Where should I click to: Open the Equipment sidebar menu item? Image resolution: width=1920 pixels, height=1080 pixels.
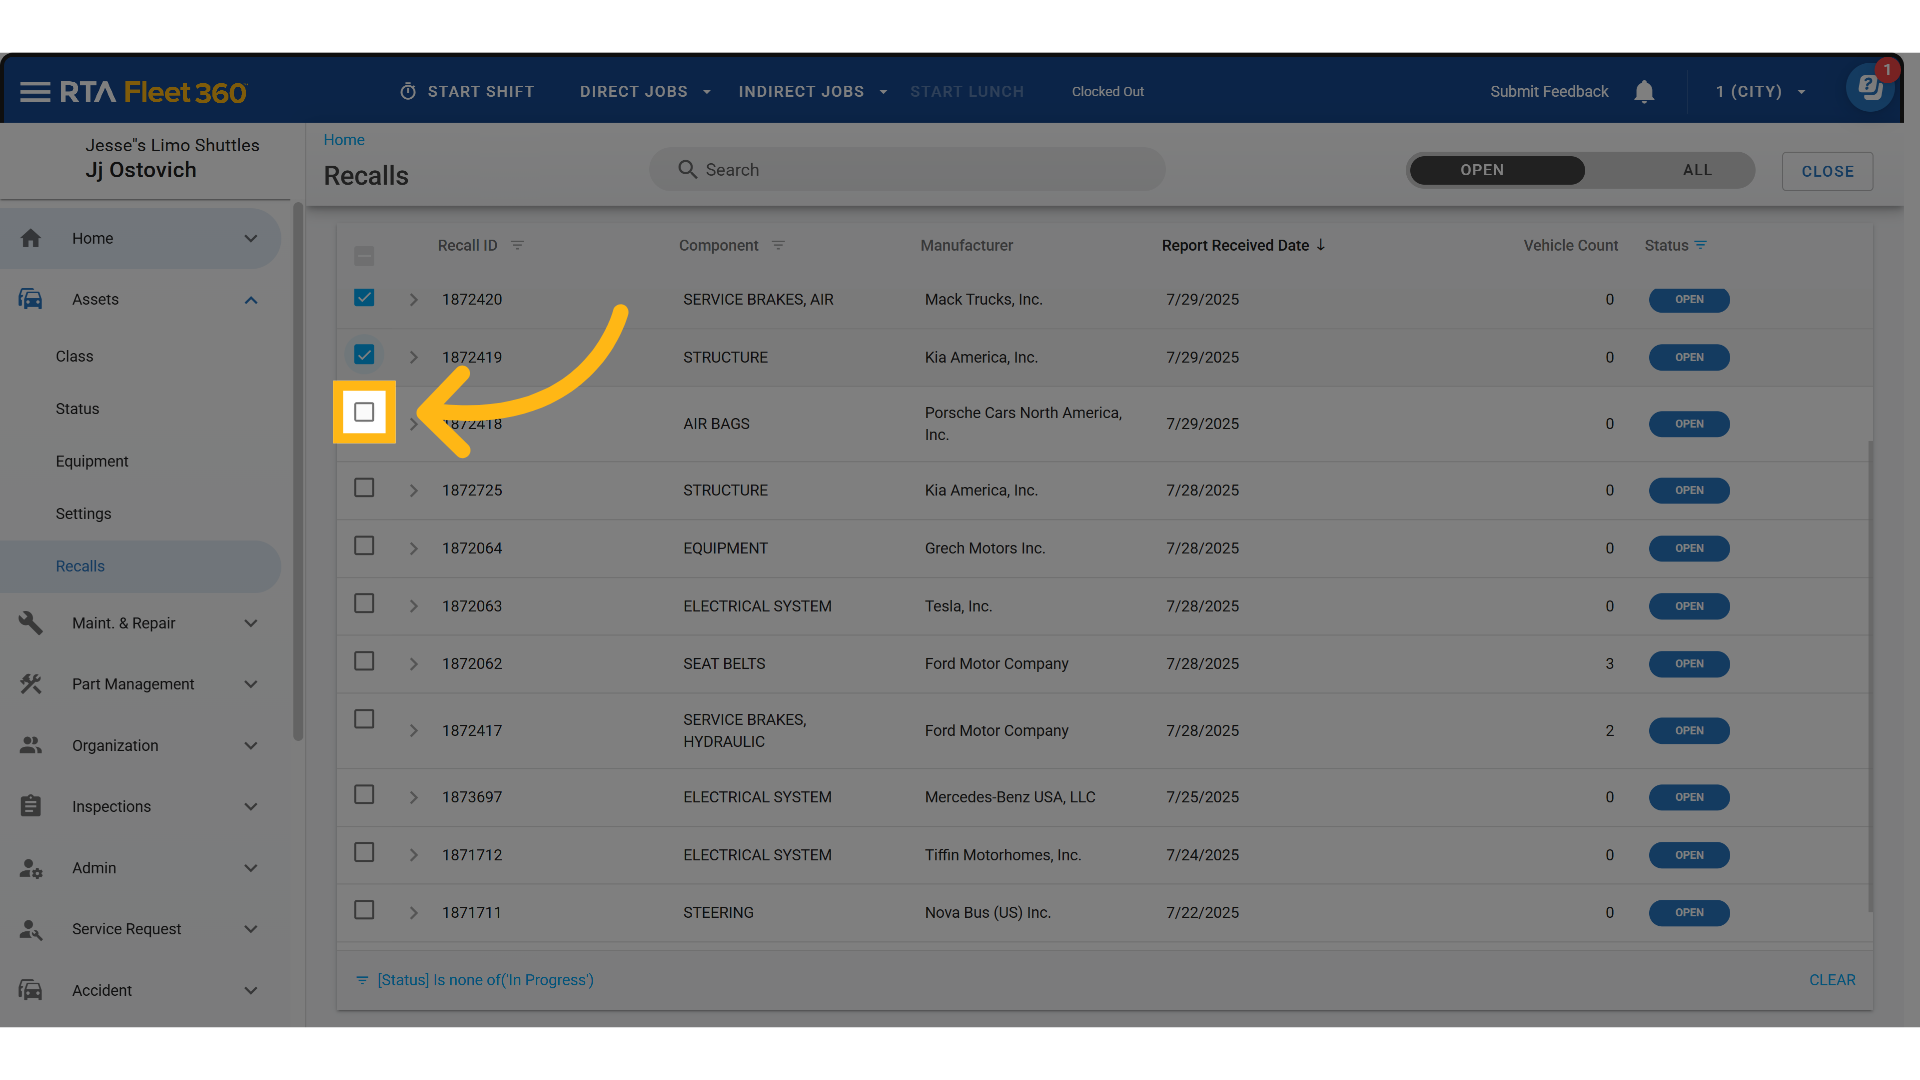pyautogui.click(x=92, y=461)
